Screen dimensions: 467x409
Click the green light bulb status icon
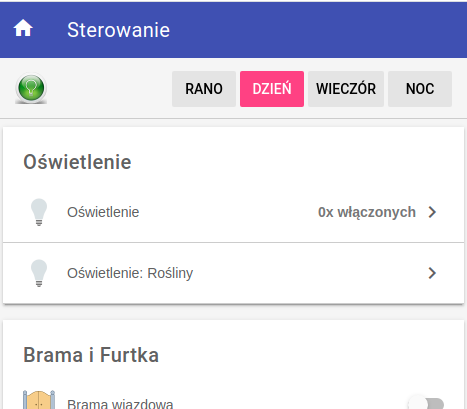(31, 89)
